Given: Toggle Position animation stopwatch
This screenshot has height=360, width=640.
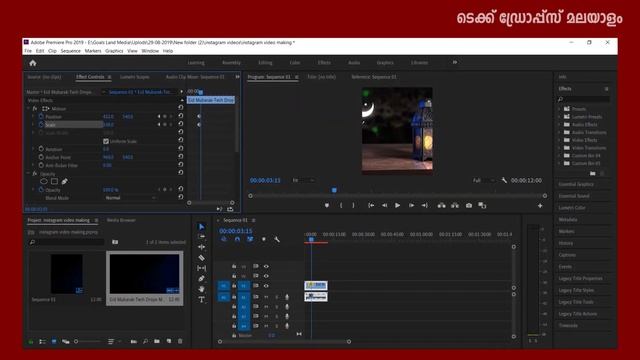Looking at the screenshot, I should point(41,116).
